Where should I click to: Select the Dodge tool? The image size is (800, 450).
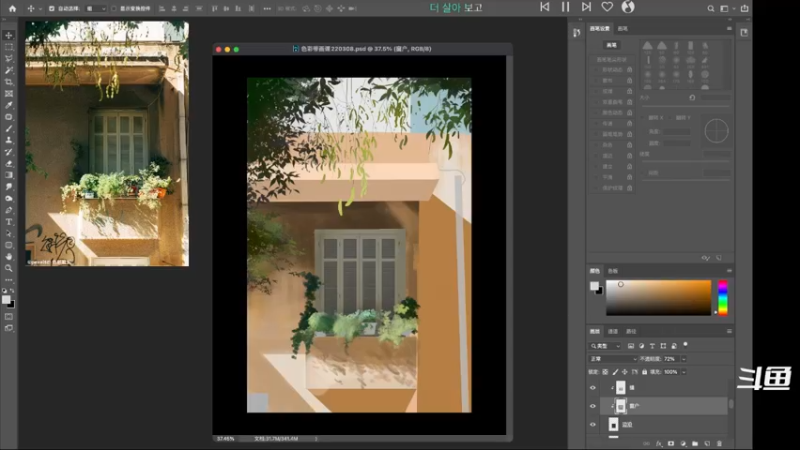[9, 198]
